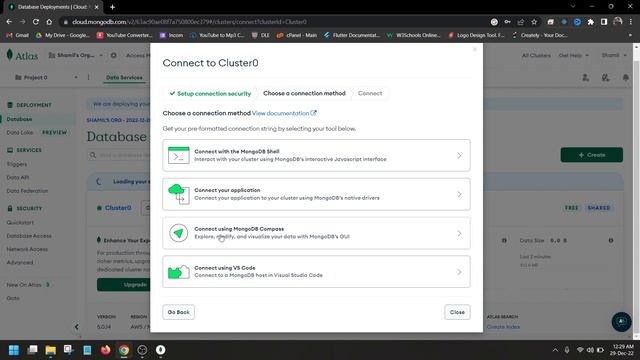Open Triggers in the sidebar

tap(17, 164)
